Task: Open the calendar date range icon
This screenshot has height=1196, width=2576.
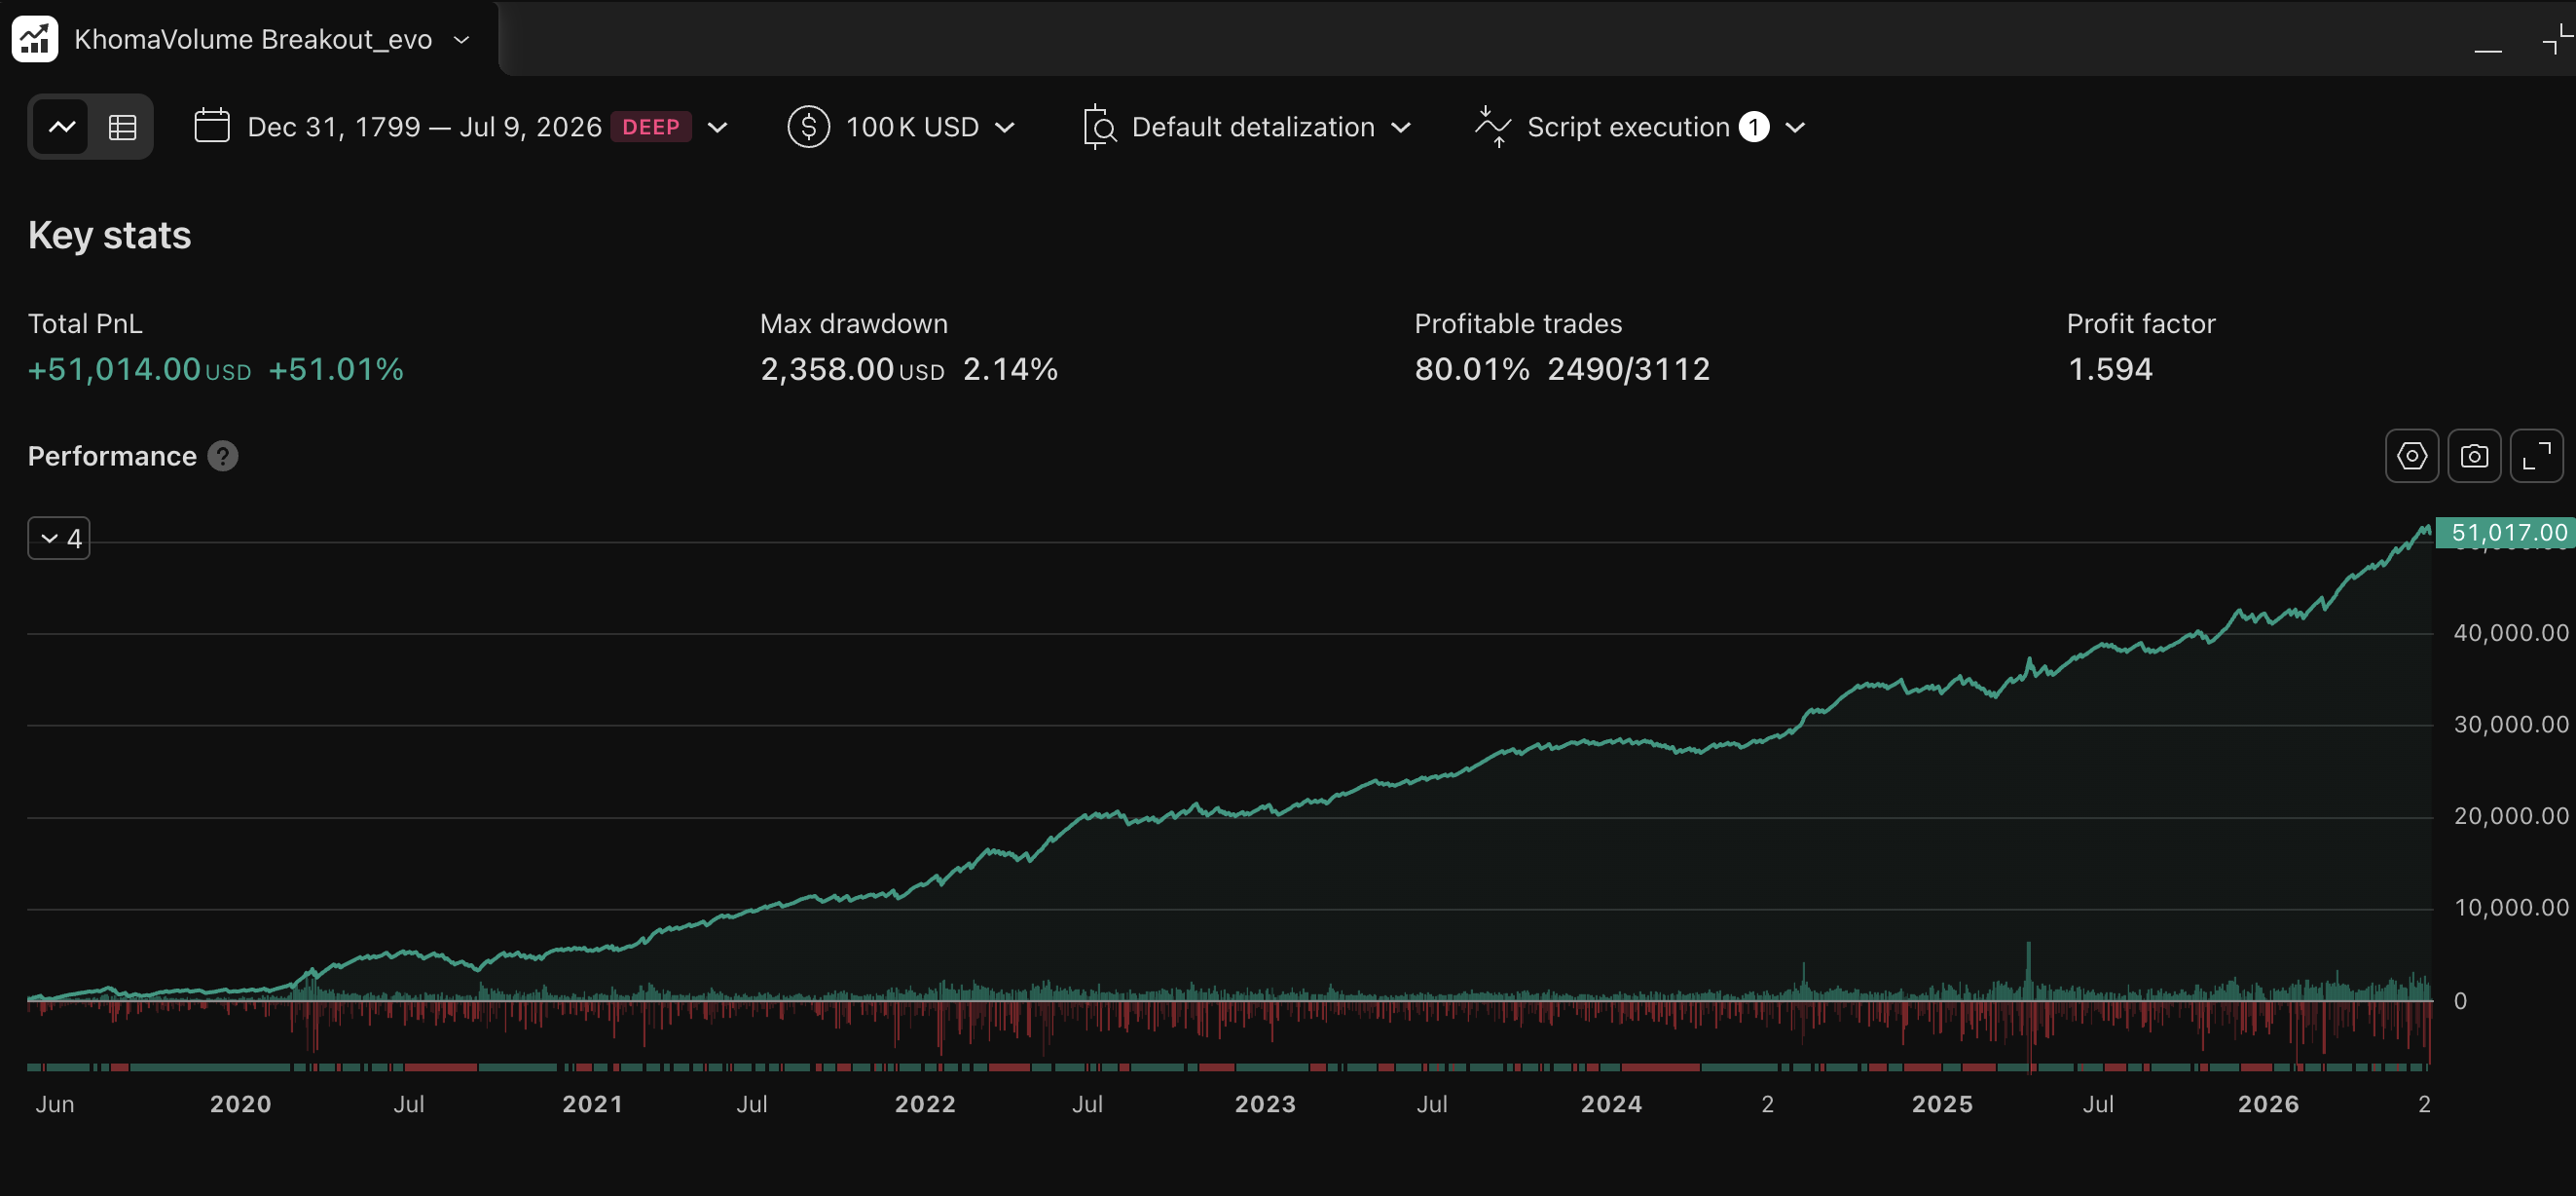Action: (x=212, y=126)
